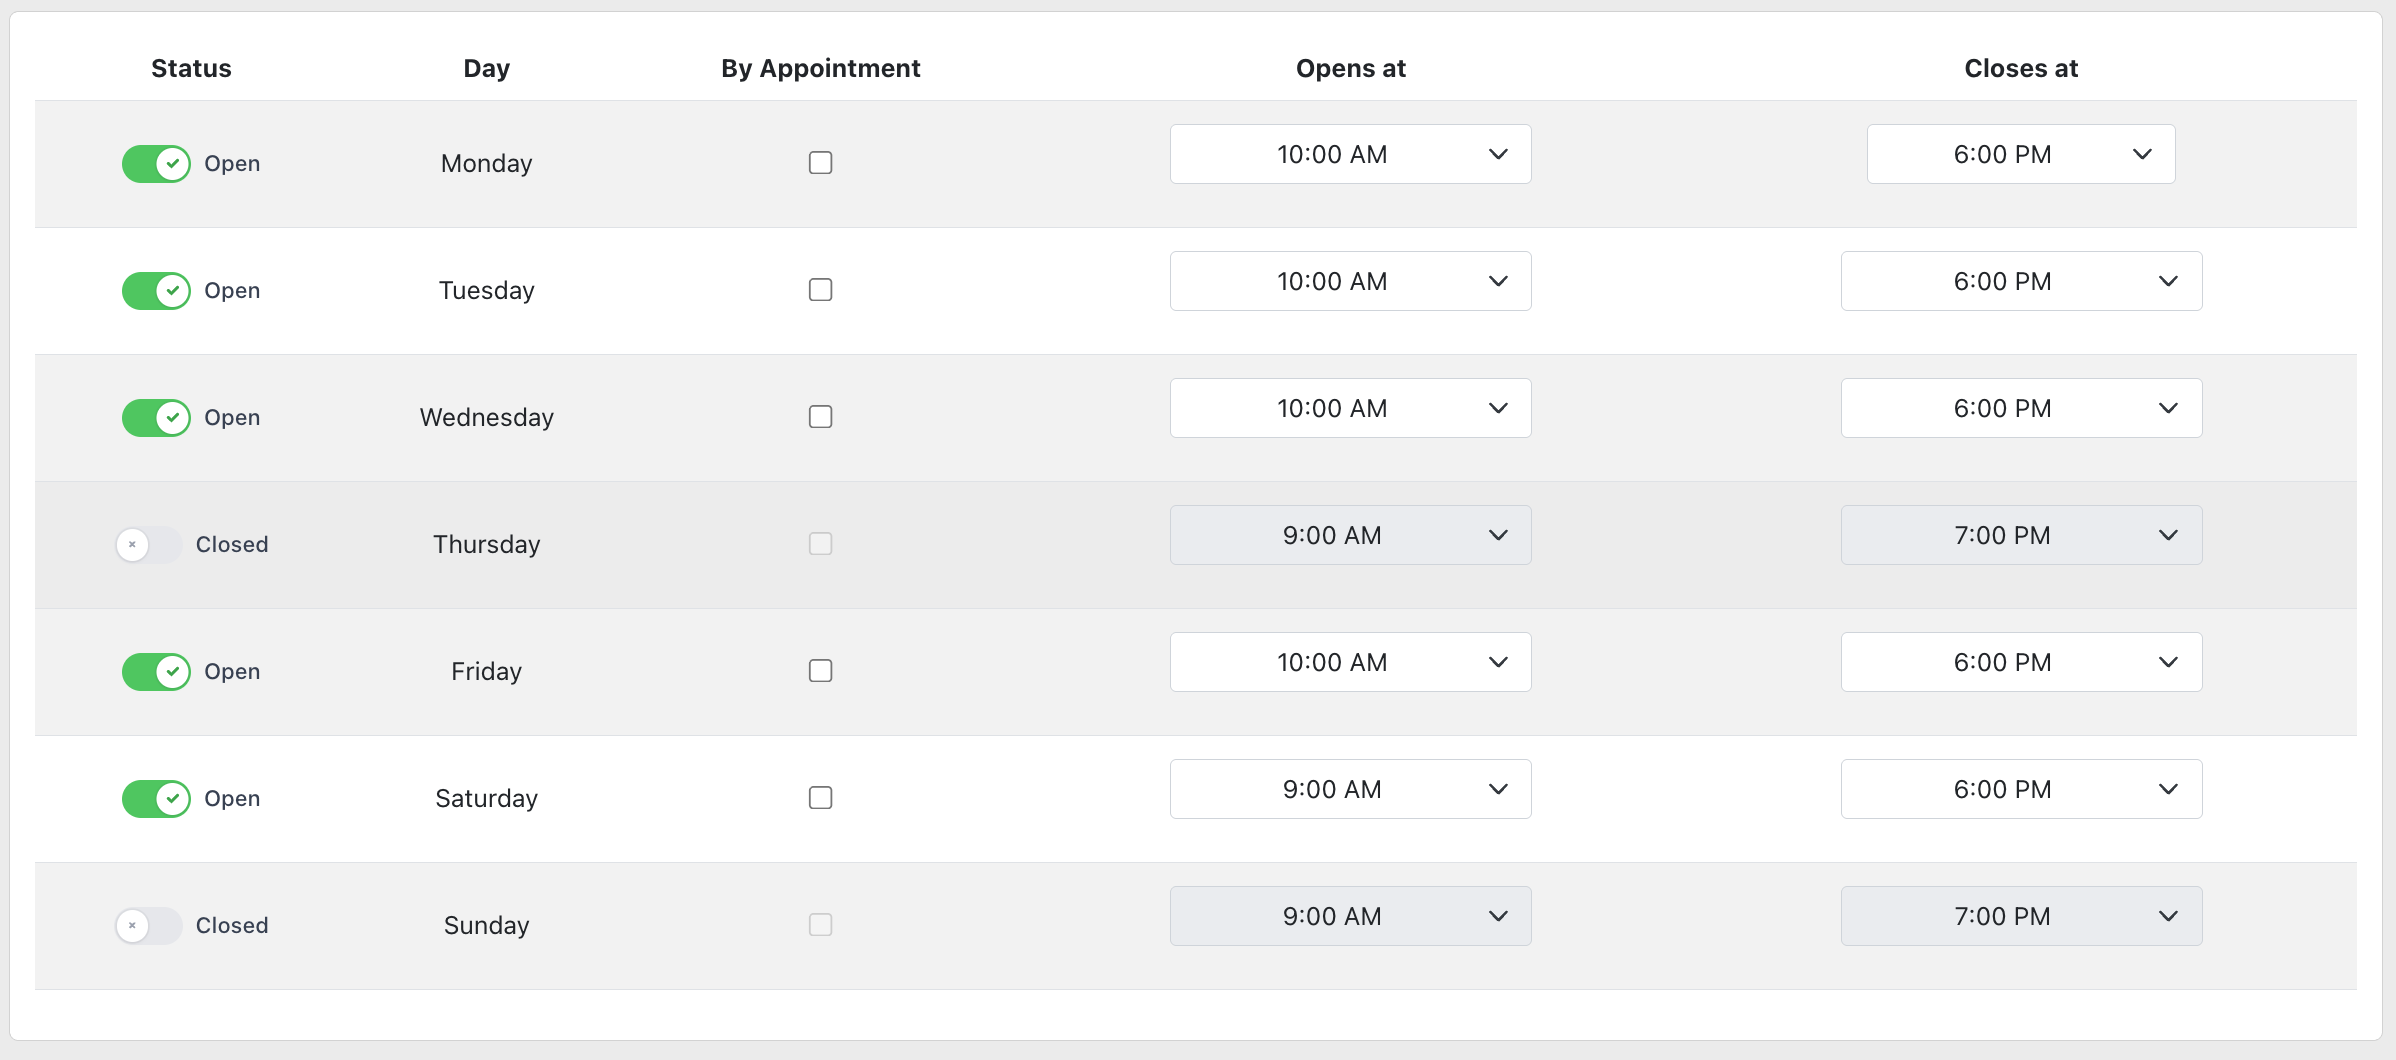Image resolution: width=2396 pixels, height=1060 pixels.
Task: Enable By Appointment for Wednesday
Action: point(820,417)
